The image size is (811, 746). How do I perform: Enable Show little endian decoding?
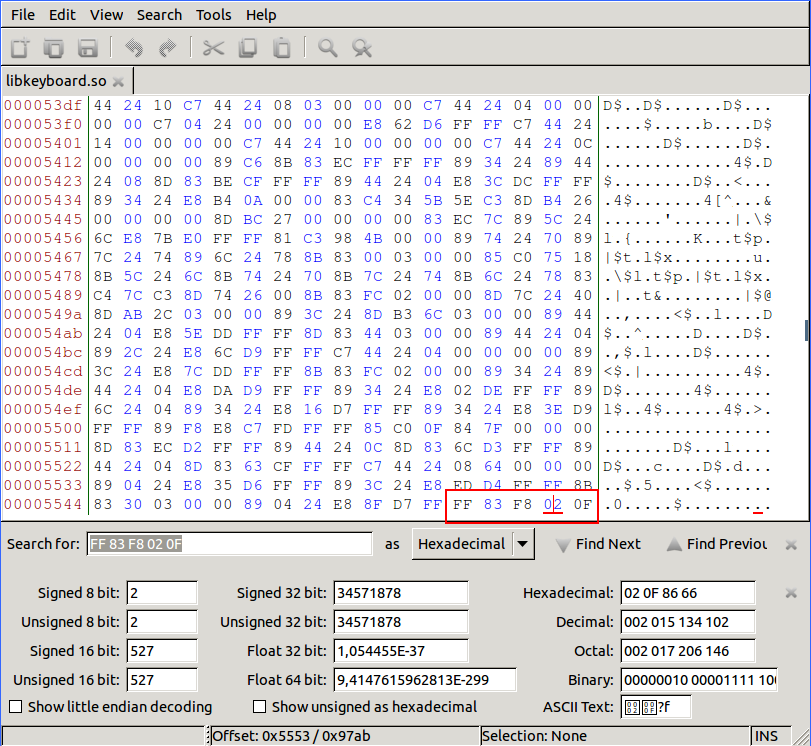coord(15,707)
